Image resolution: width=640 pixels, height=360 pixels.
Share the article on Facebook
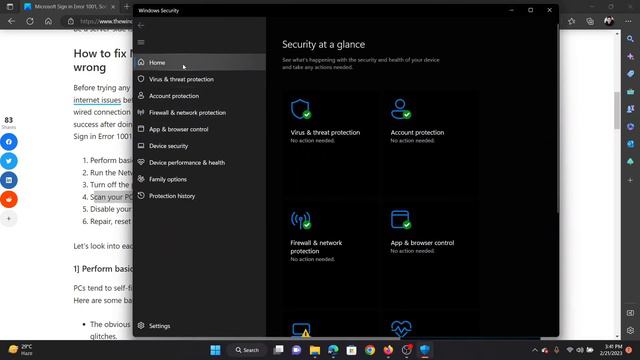[9, 142]
